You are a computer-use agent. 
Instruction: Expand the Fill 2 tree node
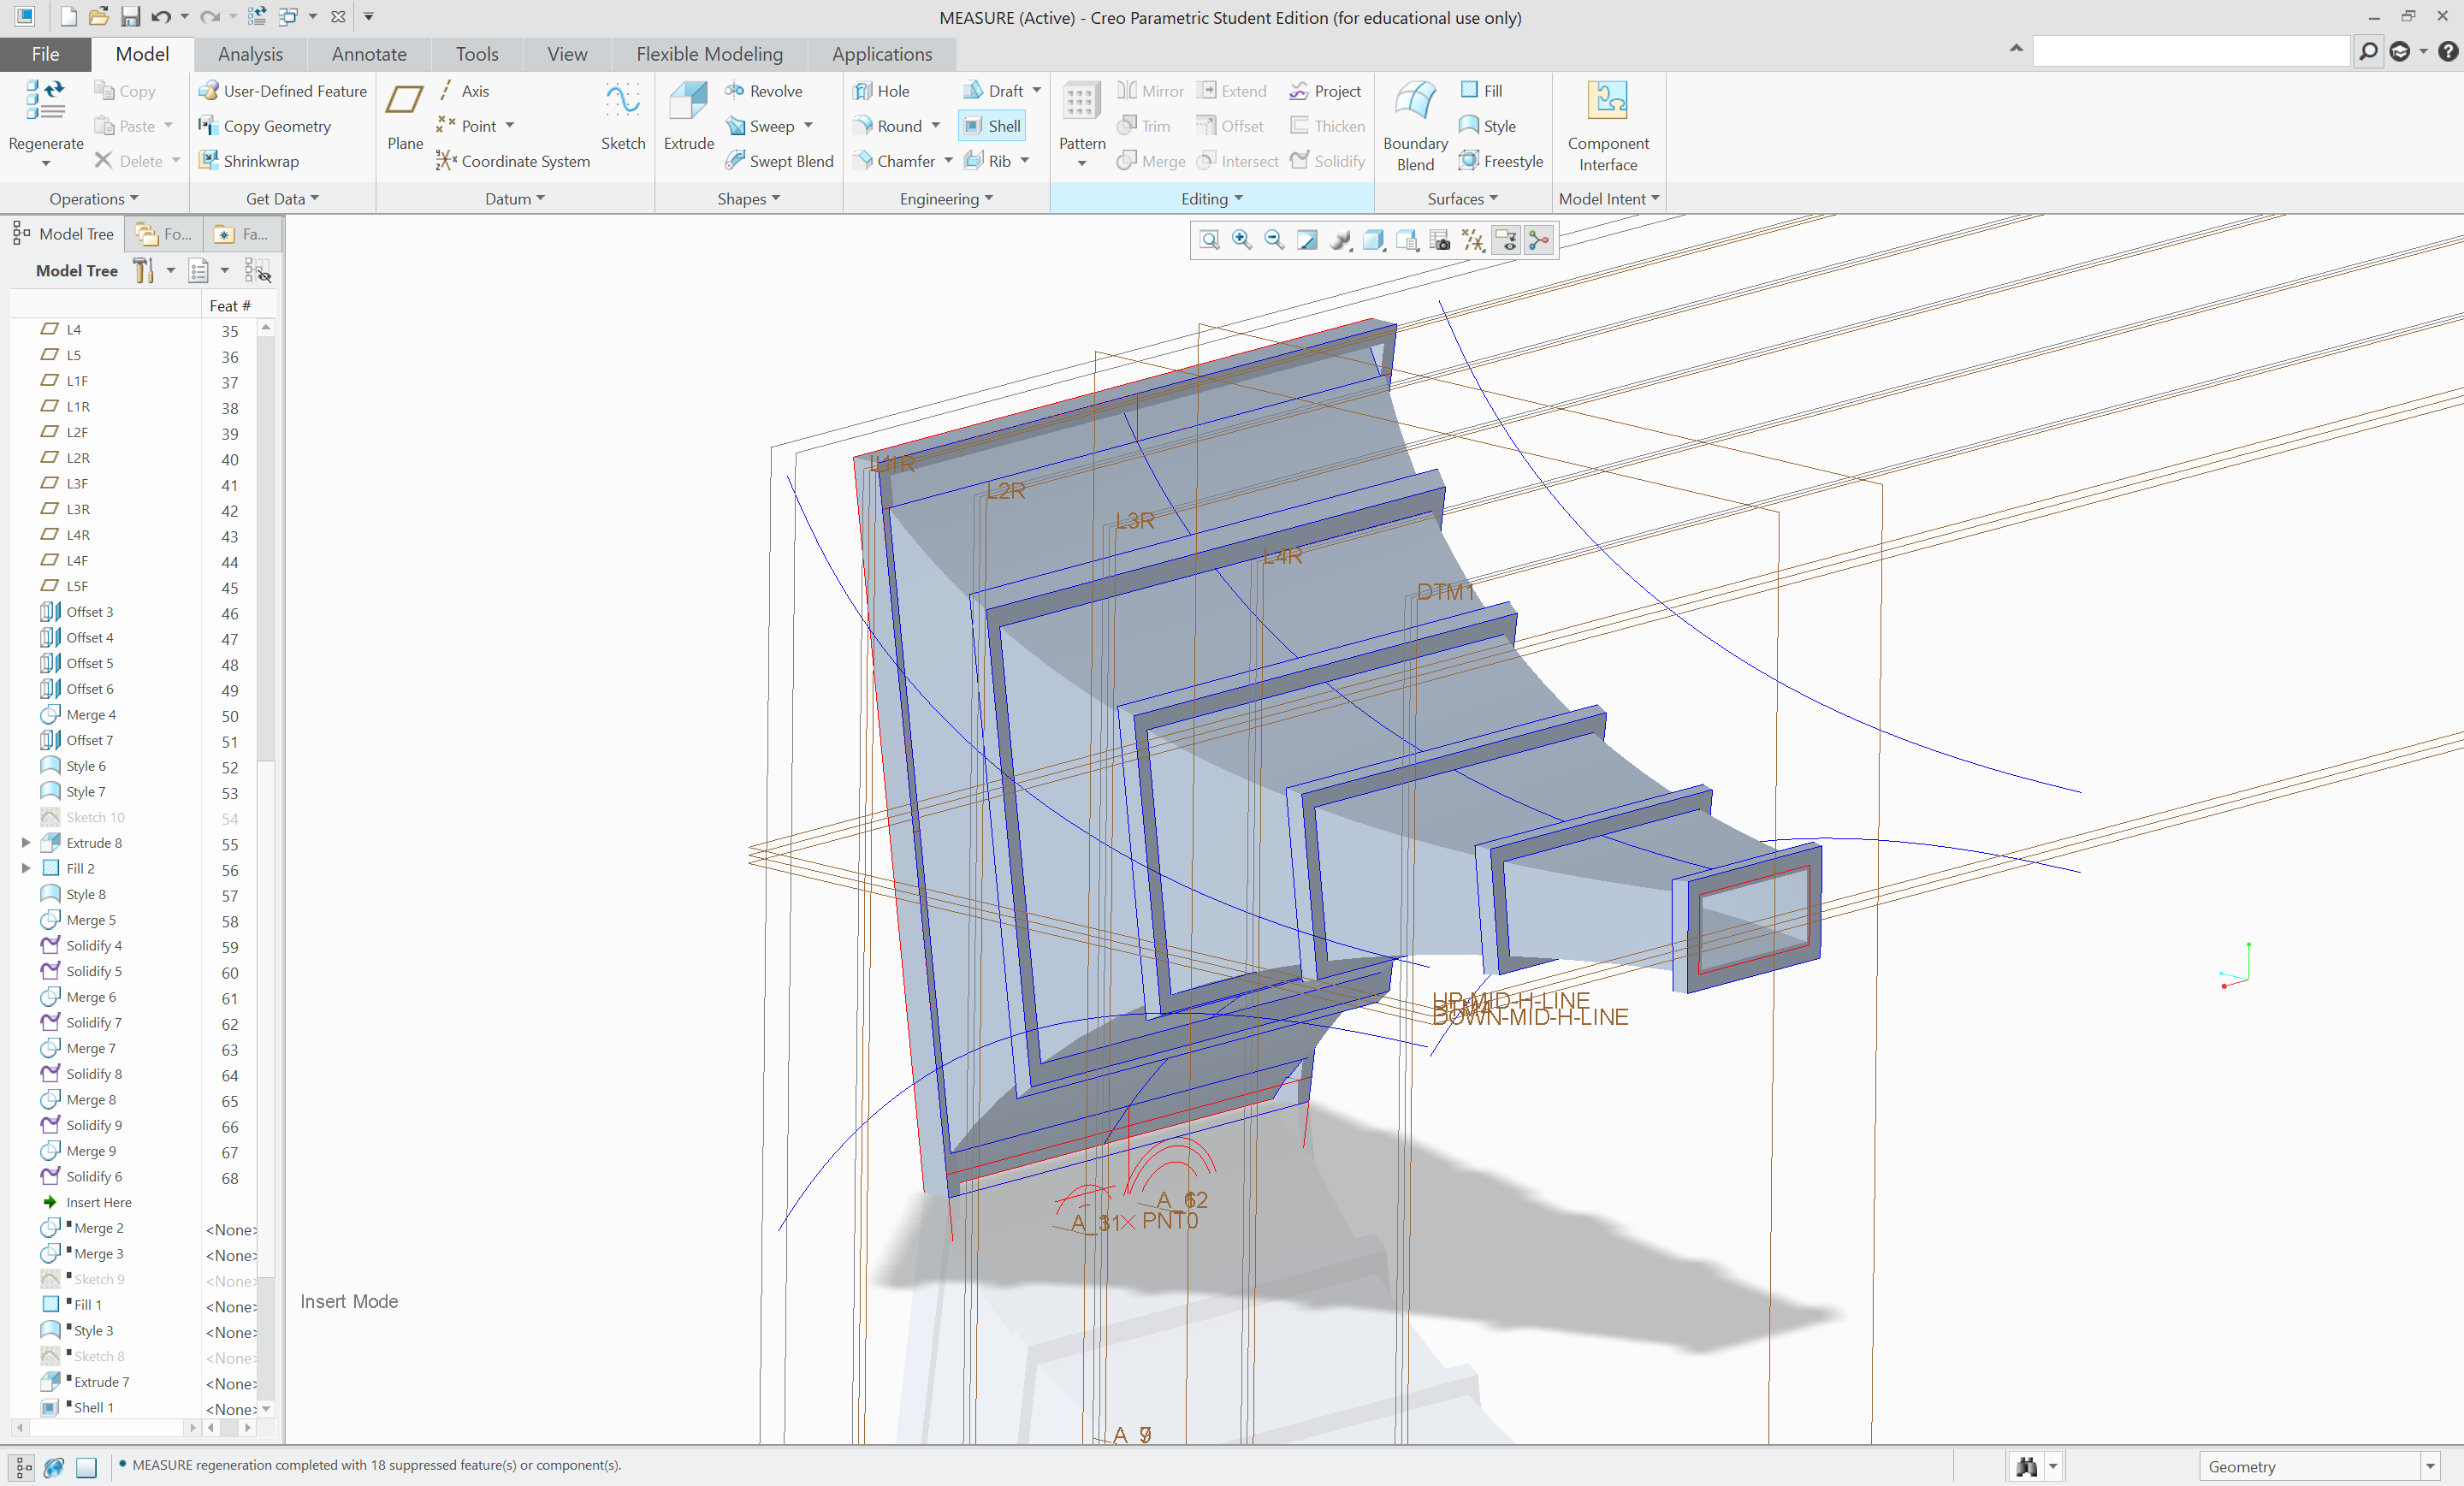tap(26, 868)
